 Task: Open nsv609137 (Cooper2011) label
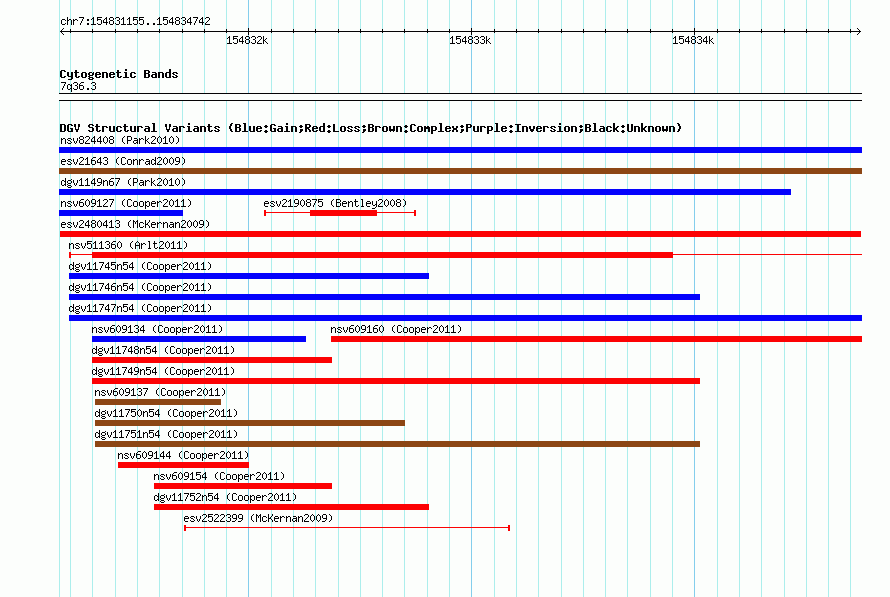[160, 392]
